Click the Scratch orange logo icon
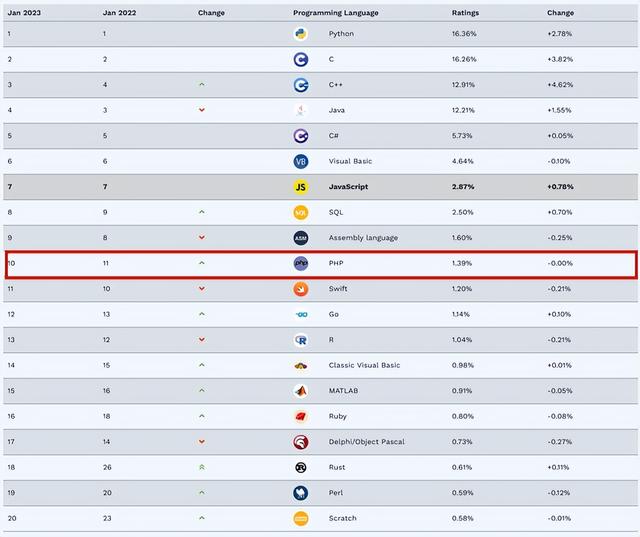This screenshot has width=640, height=537. (301, 518)
